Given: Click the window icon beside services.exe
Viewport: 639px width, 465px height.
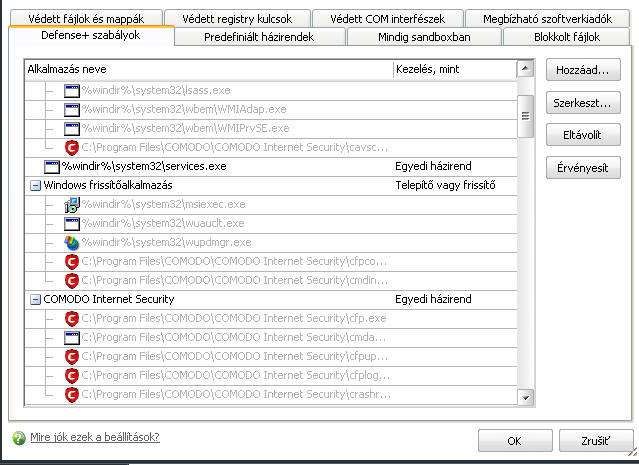Looking at the screenshot, I should tap(52, 167).
